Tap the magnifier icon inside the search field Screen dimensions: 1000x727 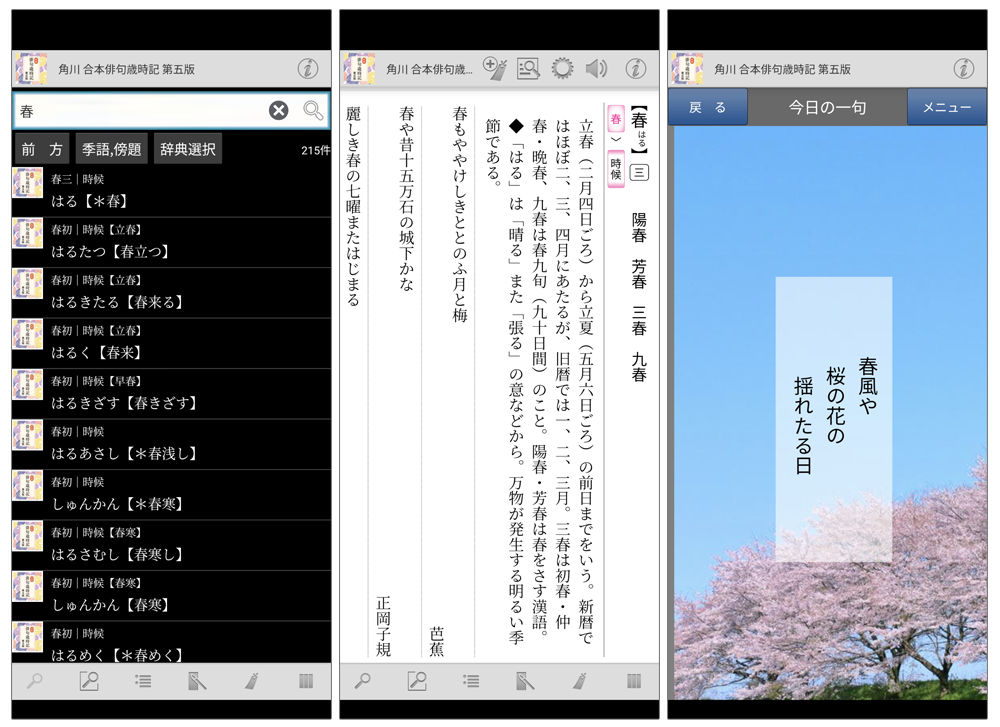(313, 111)
